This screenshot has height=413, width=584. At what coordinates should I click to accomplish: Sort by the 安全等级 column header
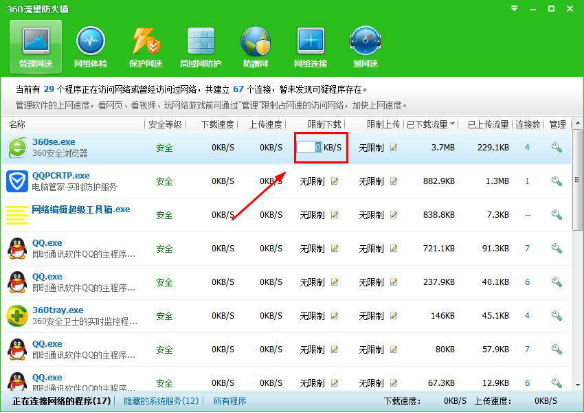(165, 124)
